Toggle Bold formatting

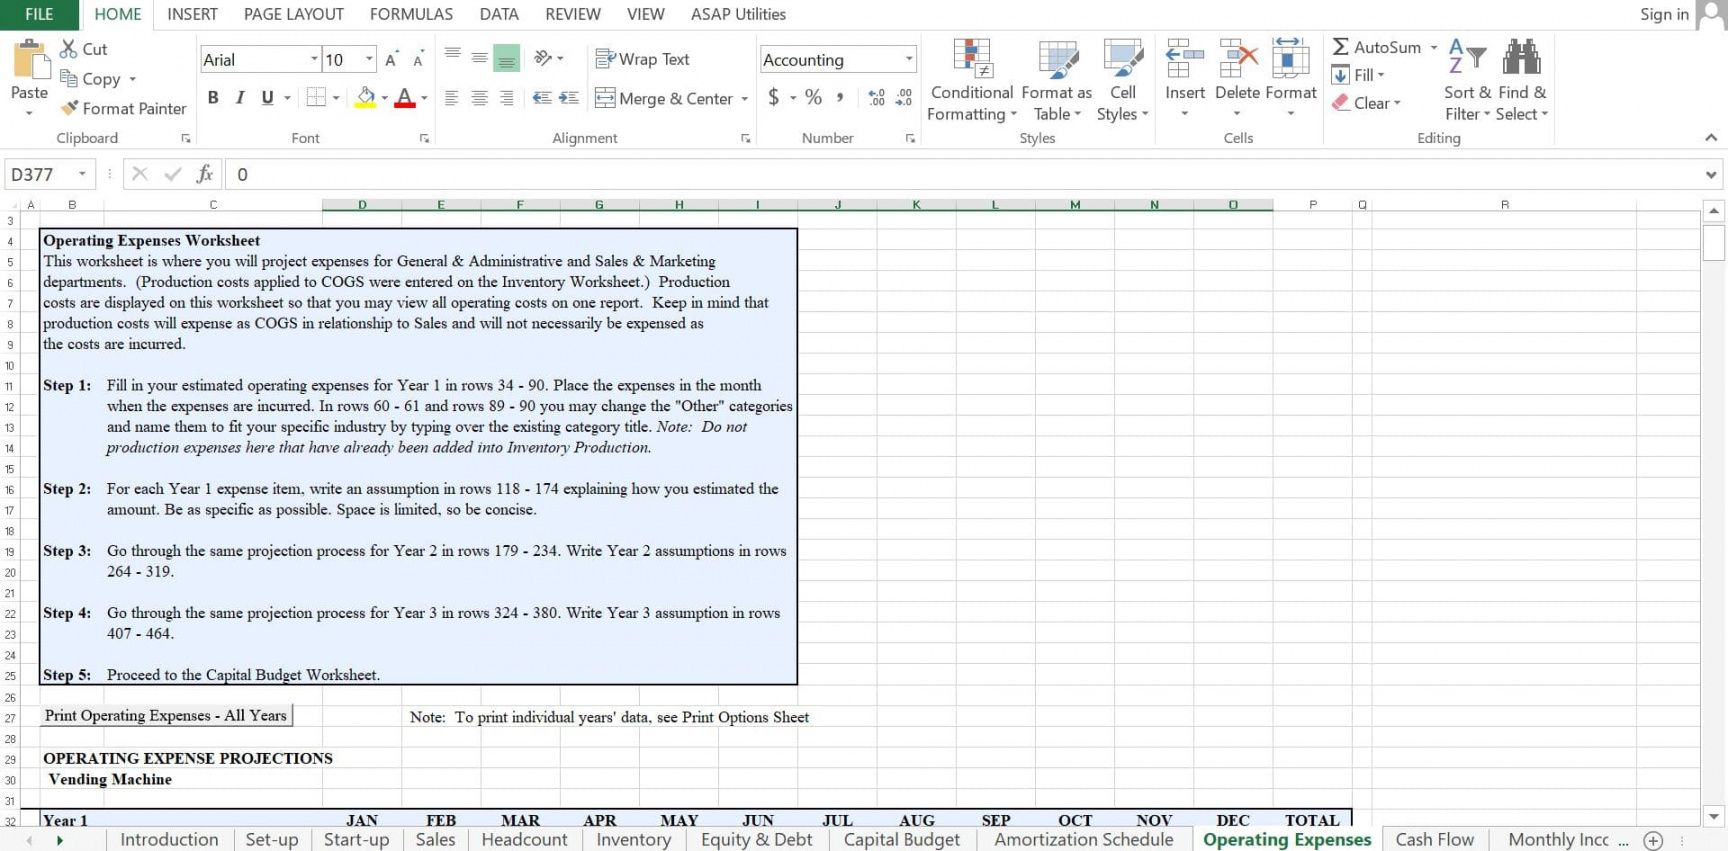tap(213, 98)
